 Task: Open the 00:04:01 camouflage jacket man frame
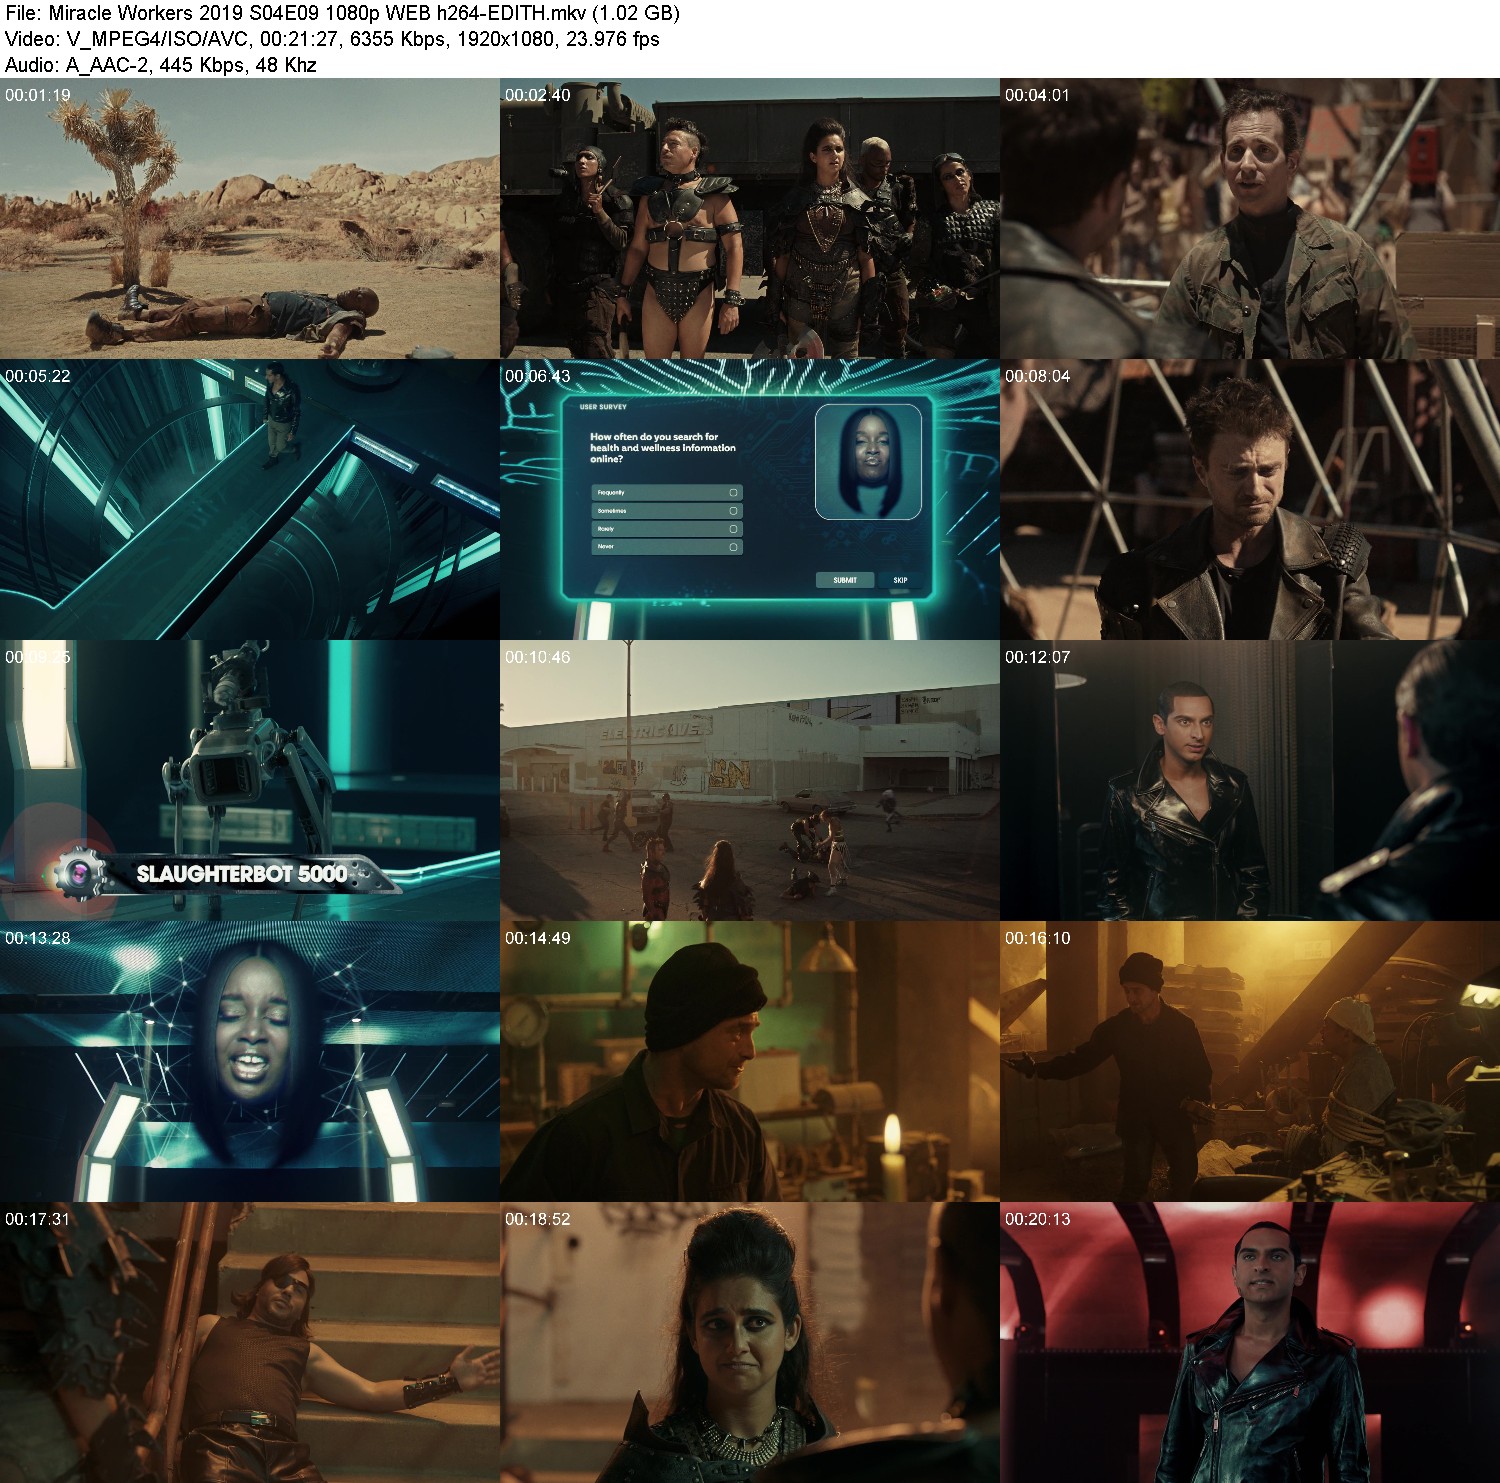1250,218
